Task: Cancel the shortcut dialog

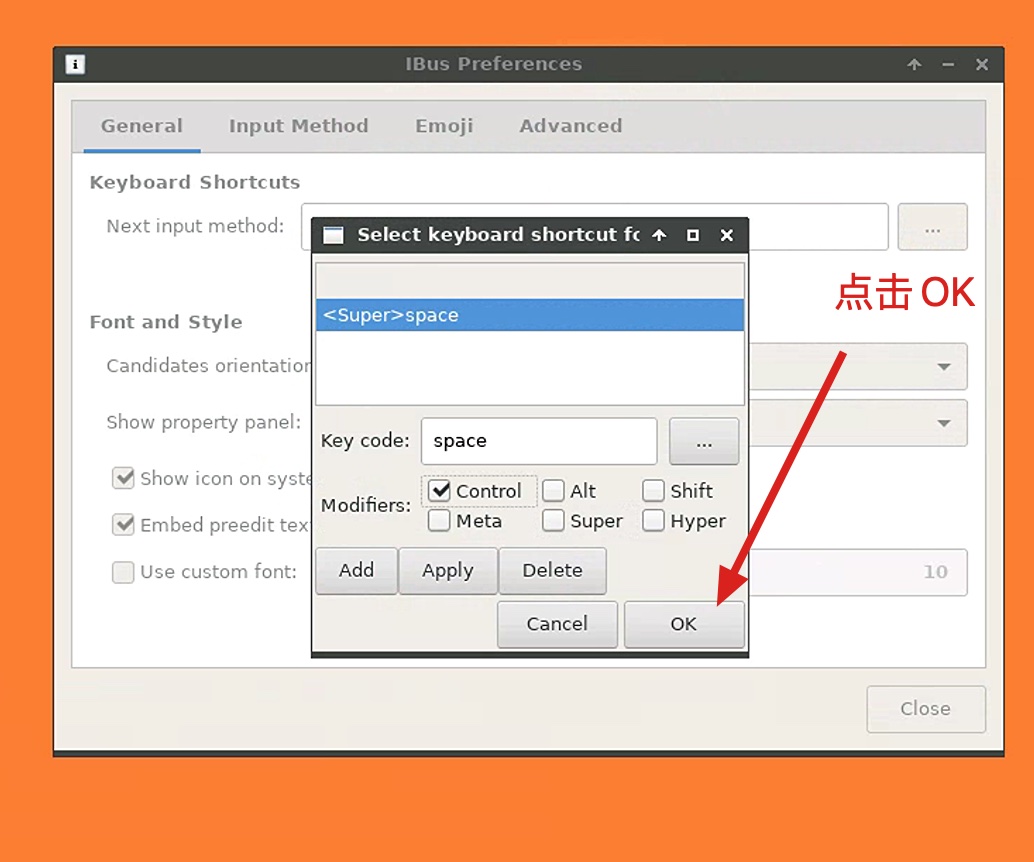Action: [557, 624]
